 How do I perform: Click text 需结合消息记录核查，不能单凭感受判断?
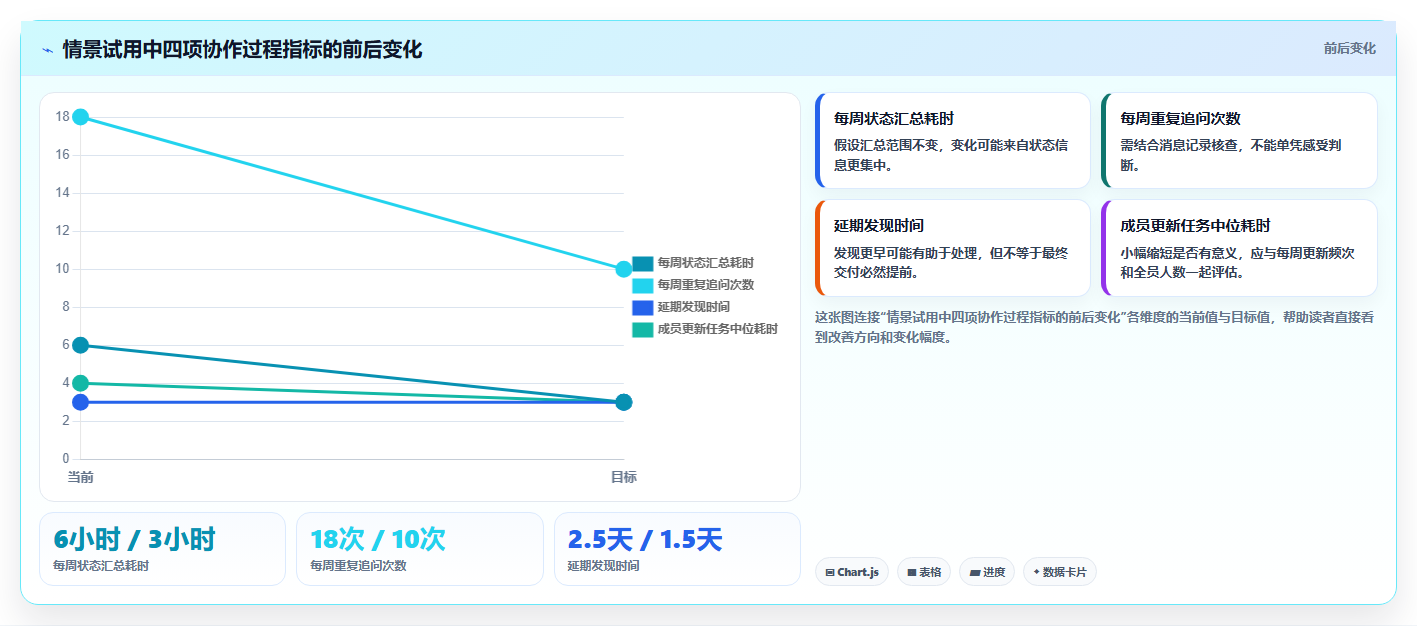click(x=1231, y=155)
